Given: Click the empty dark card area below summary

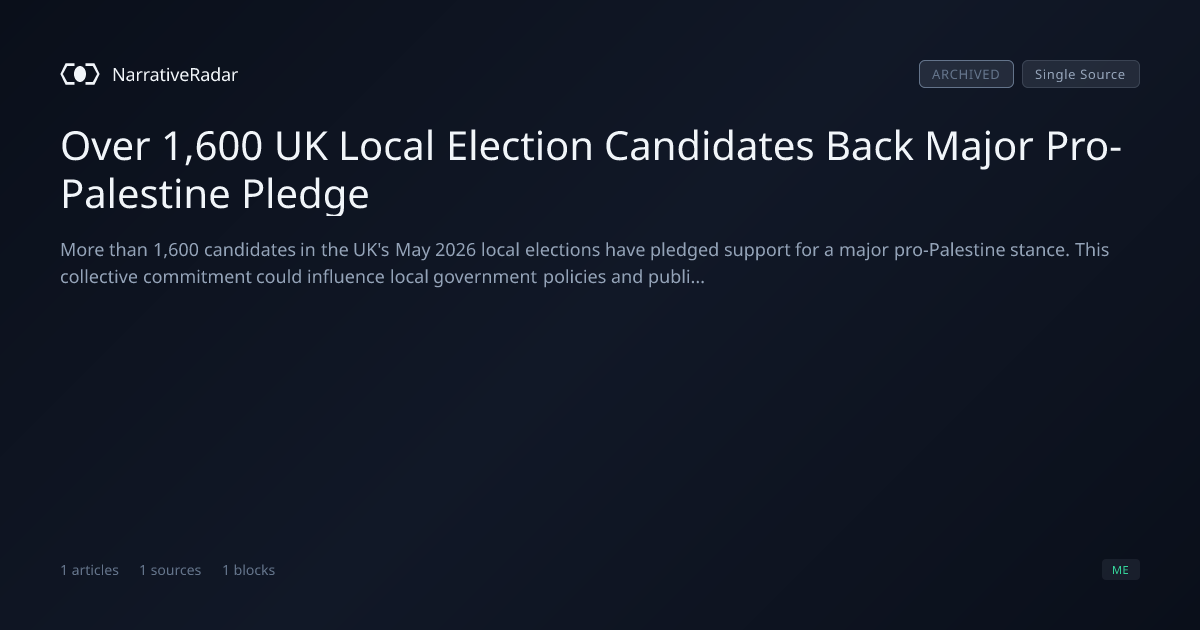Looking at the screenshot, I should [x=600, y=420].
